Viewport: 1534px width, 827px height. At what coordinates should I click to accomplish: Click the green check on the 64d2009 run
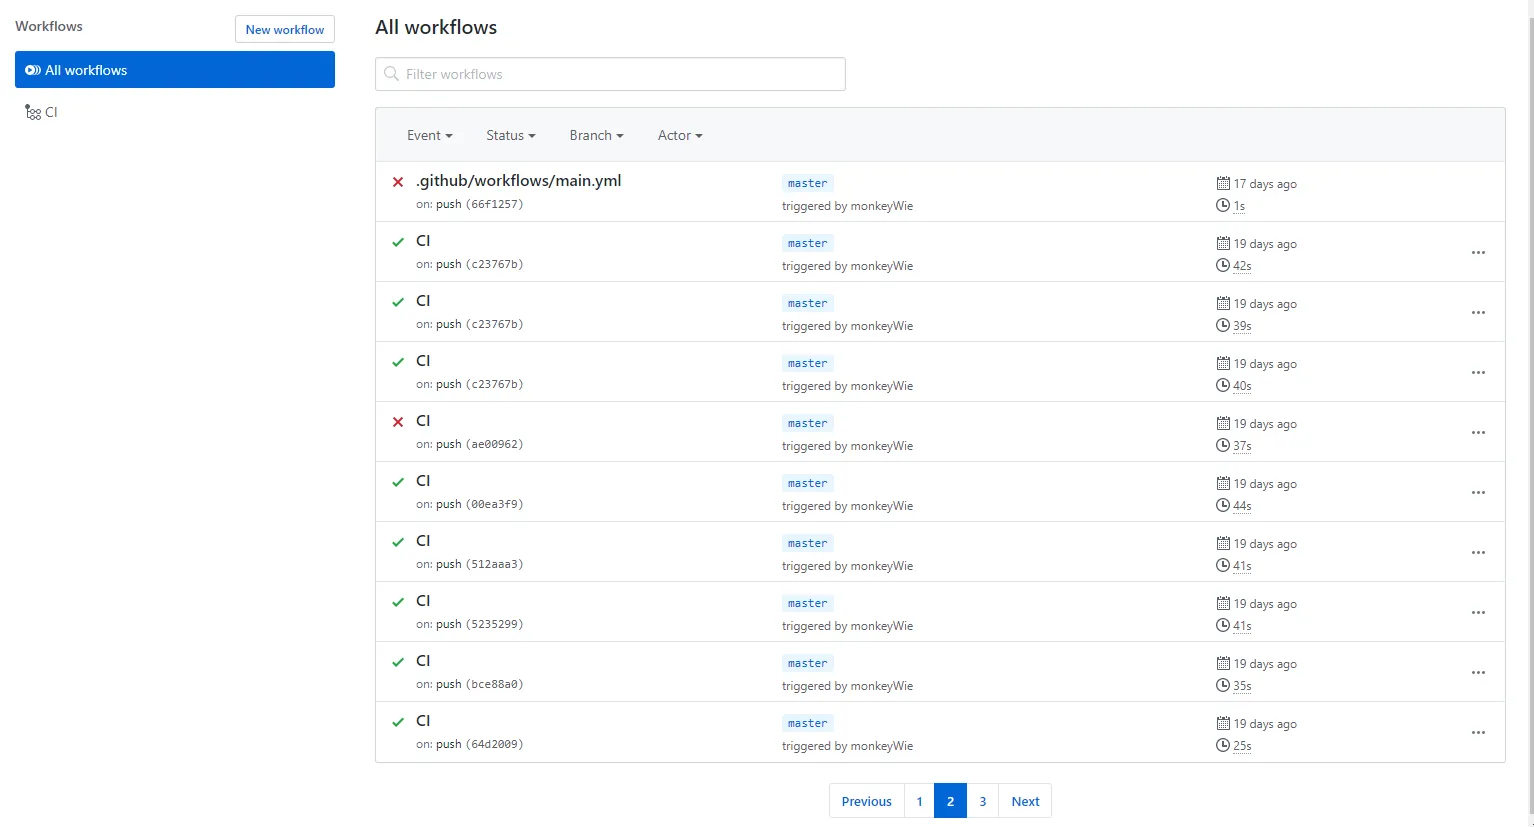click(x=398, y=722)
